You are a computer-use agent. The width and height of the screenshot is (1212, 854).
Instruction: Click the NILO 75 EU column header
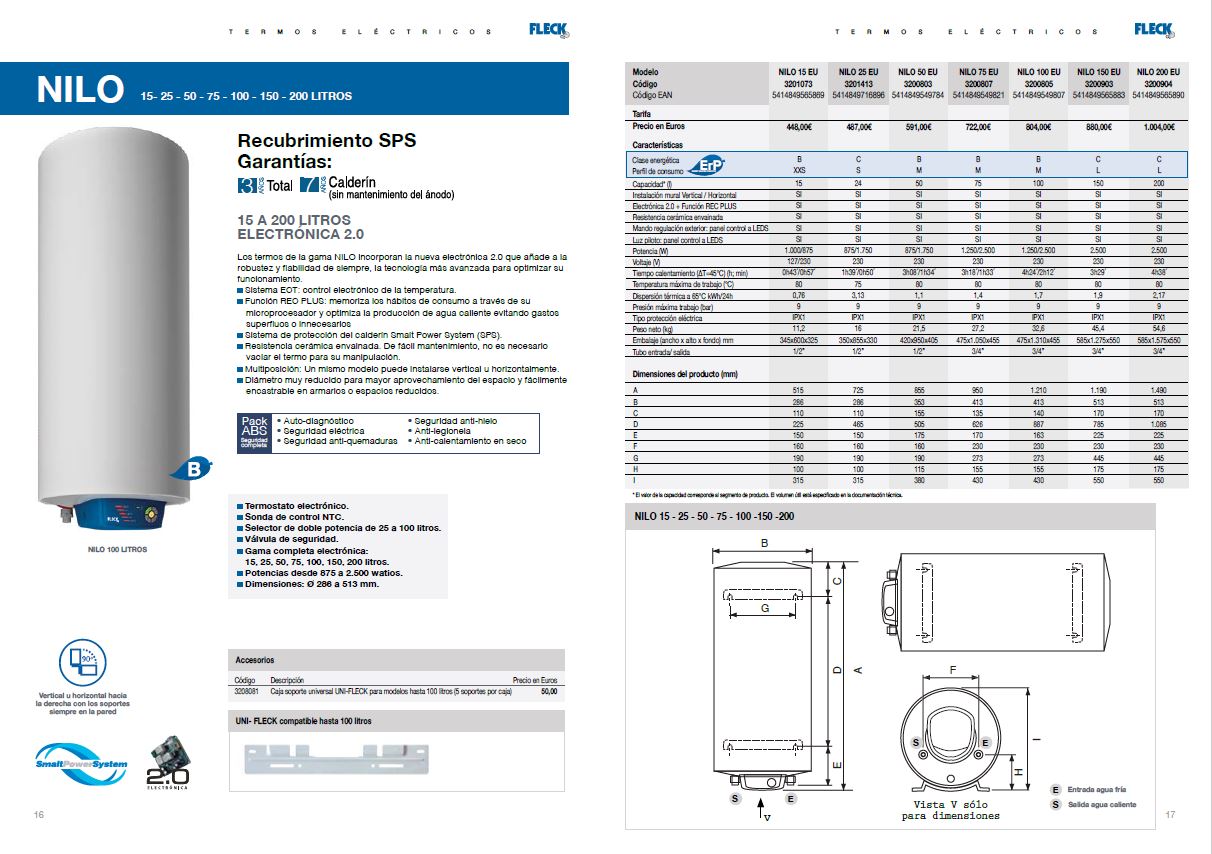point(980,72)
